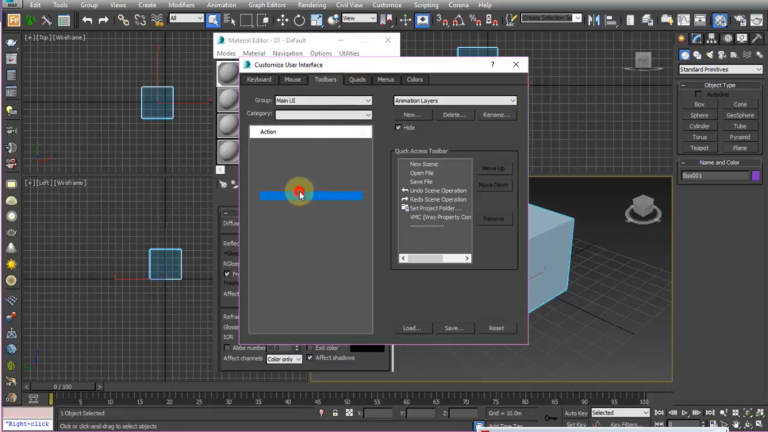Toggle the Angle Snap icon
Screen dimensions: 768x432
point(458,20)
